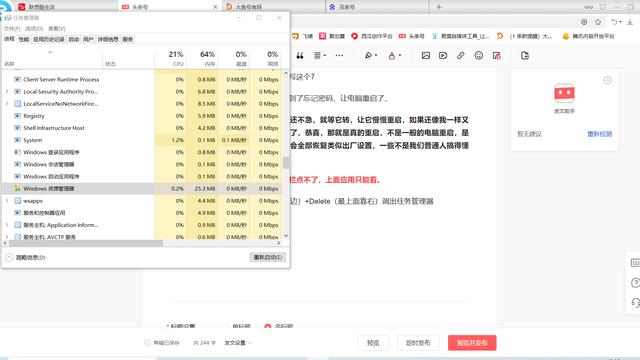Click Task Manager vertical scrollbar thumb

pos(286,163)
